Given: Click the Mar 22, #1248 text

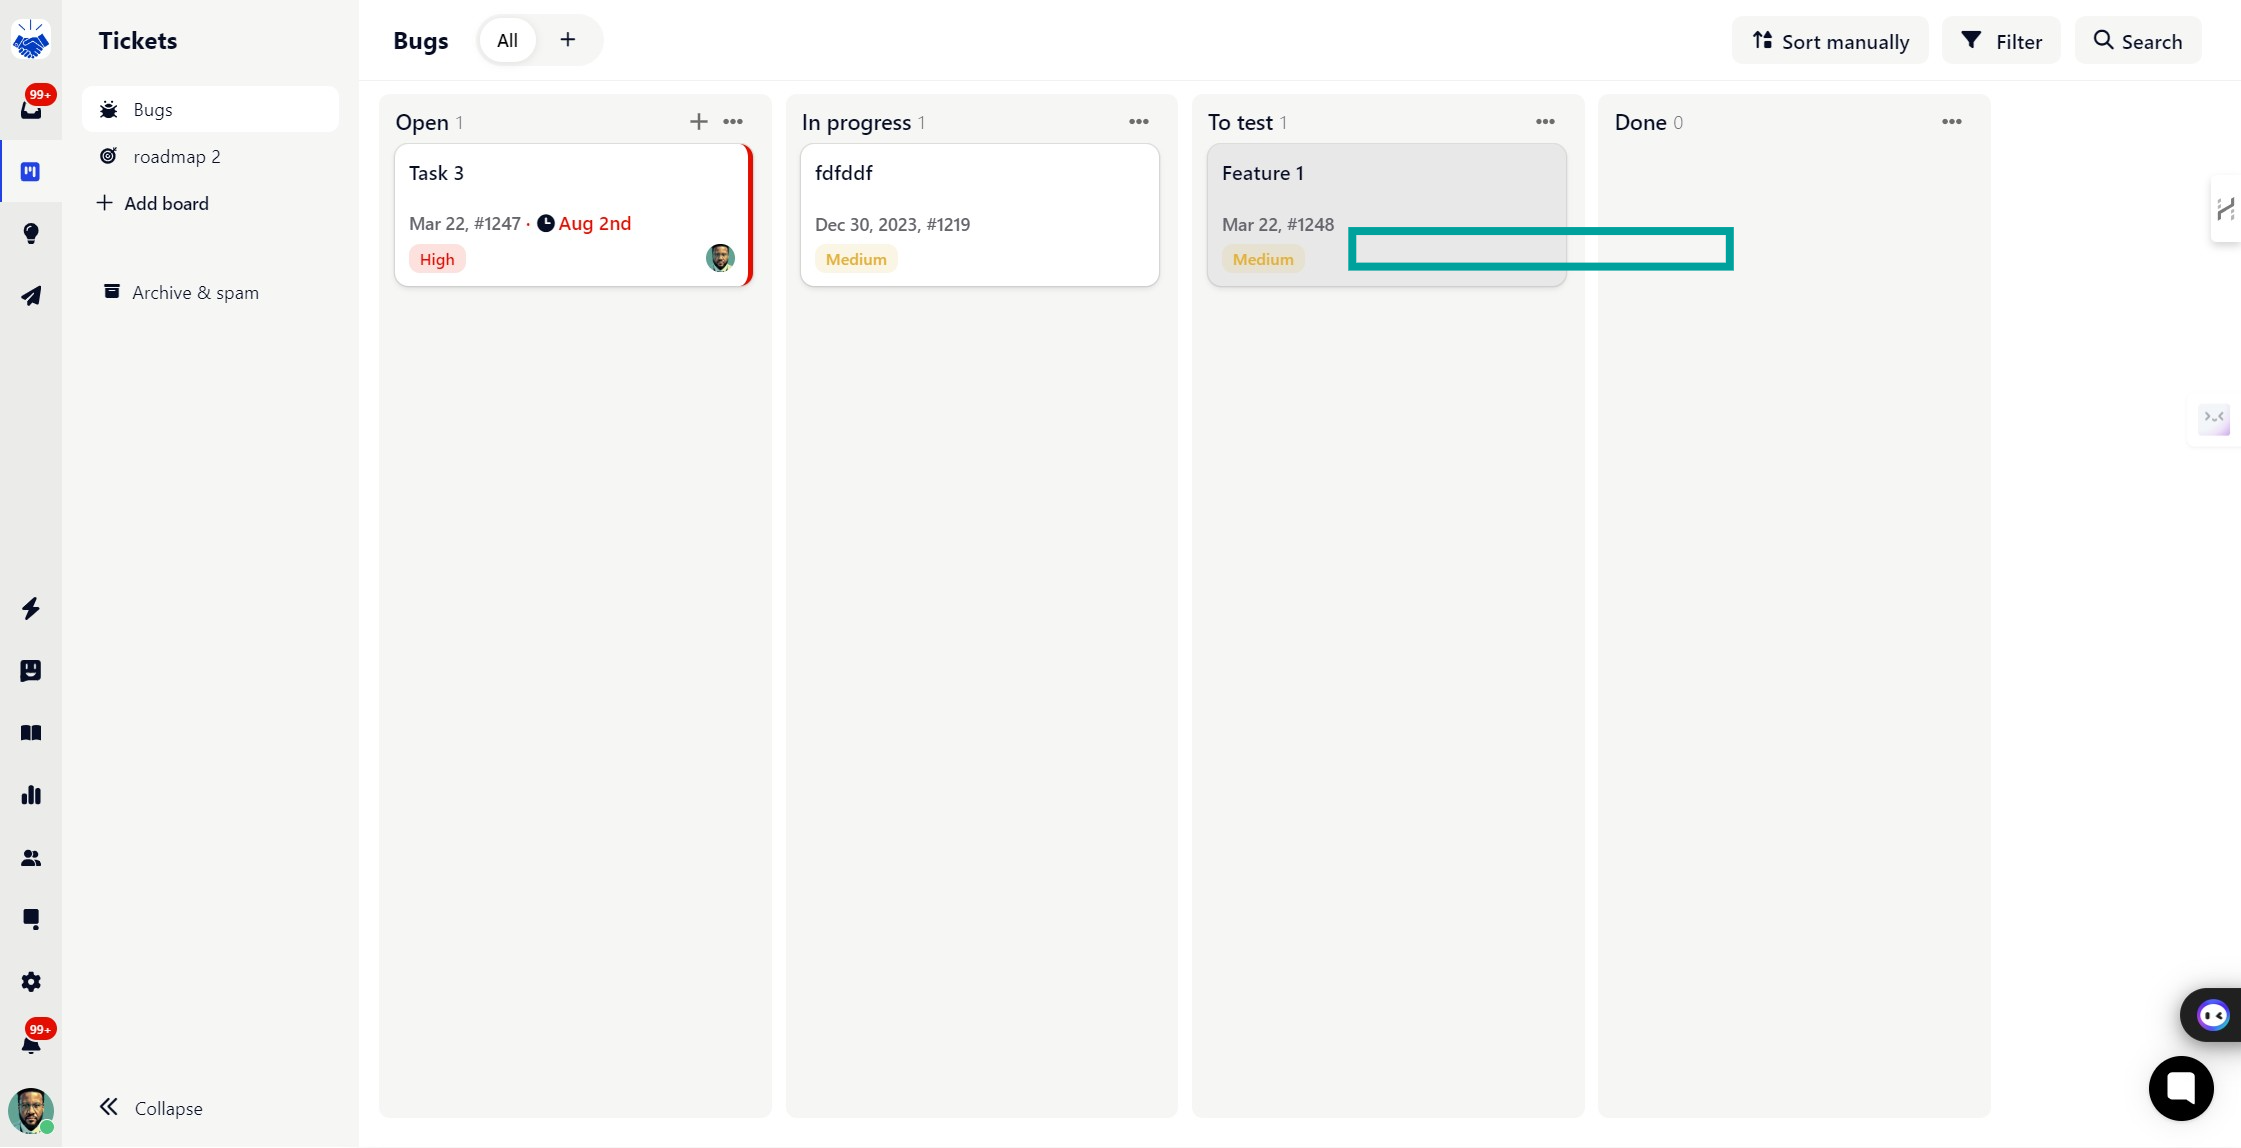Looking at the screenshot, I should pos(1278,225).
